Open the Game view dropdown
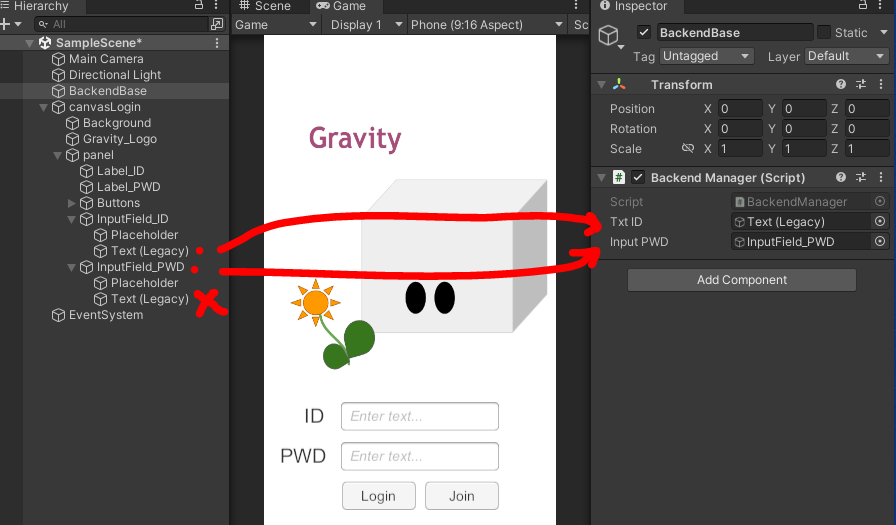The image size is (896, 525). click(x=276, y=25)
